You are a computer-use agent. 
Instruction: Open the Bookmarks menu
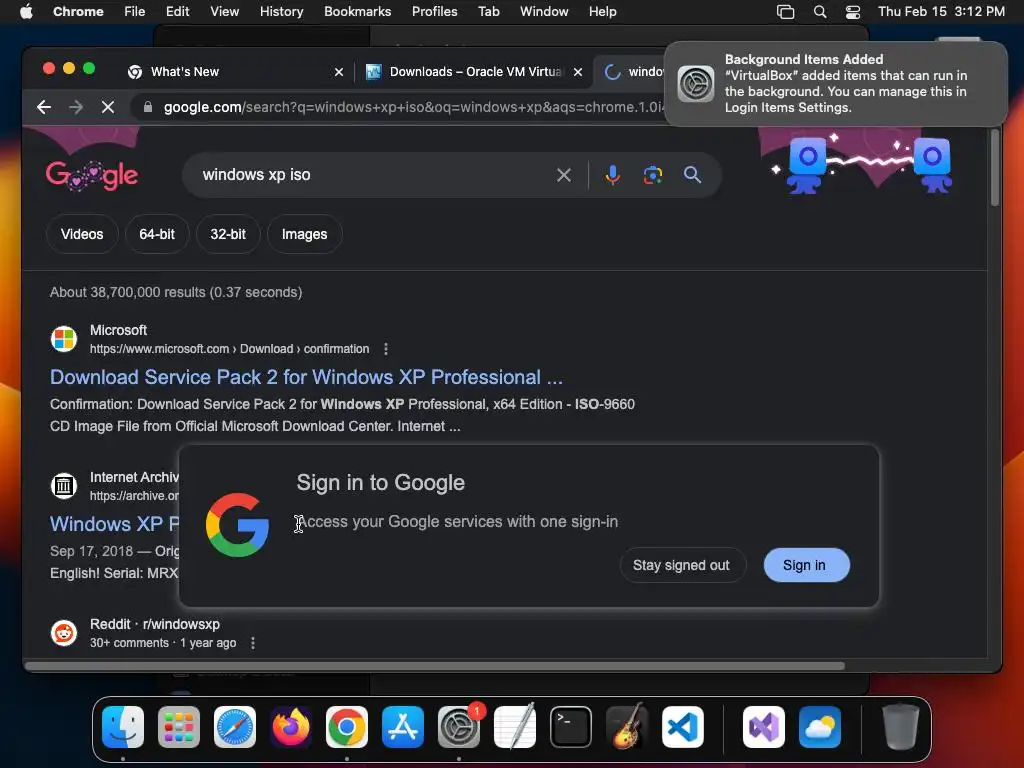tap(357, 12)
